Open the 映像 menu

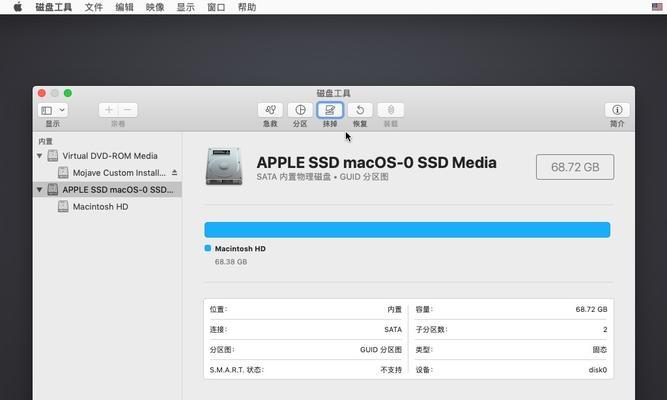155,7
